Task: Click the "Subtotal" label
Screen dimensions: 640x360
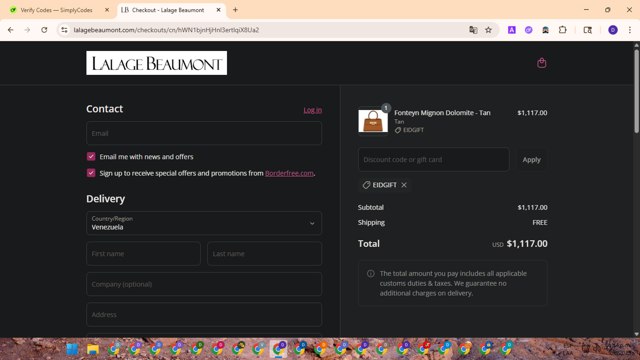Action: pos(371,207)
